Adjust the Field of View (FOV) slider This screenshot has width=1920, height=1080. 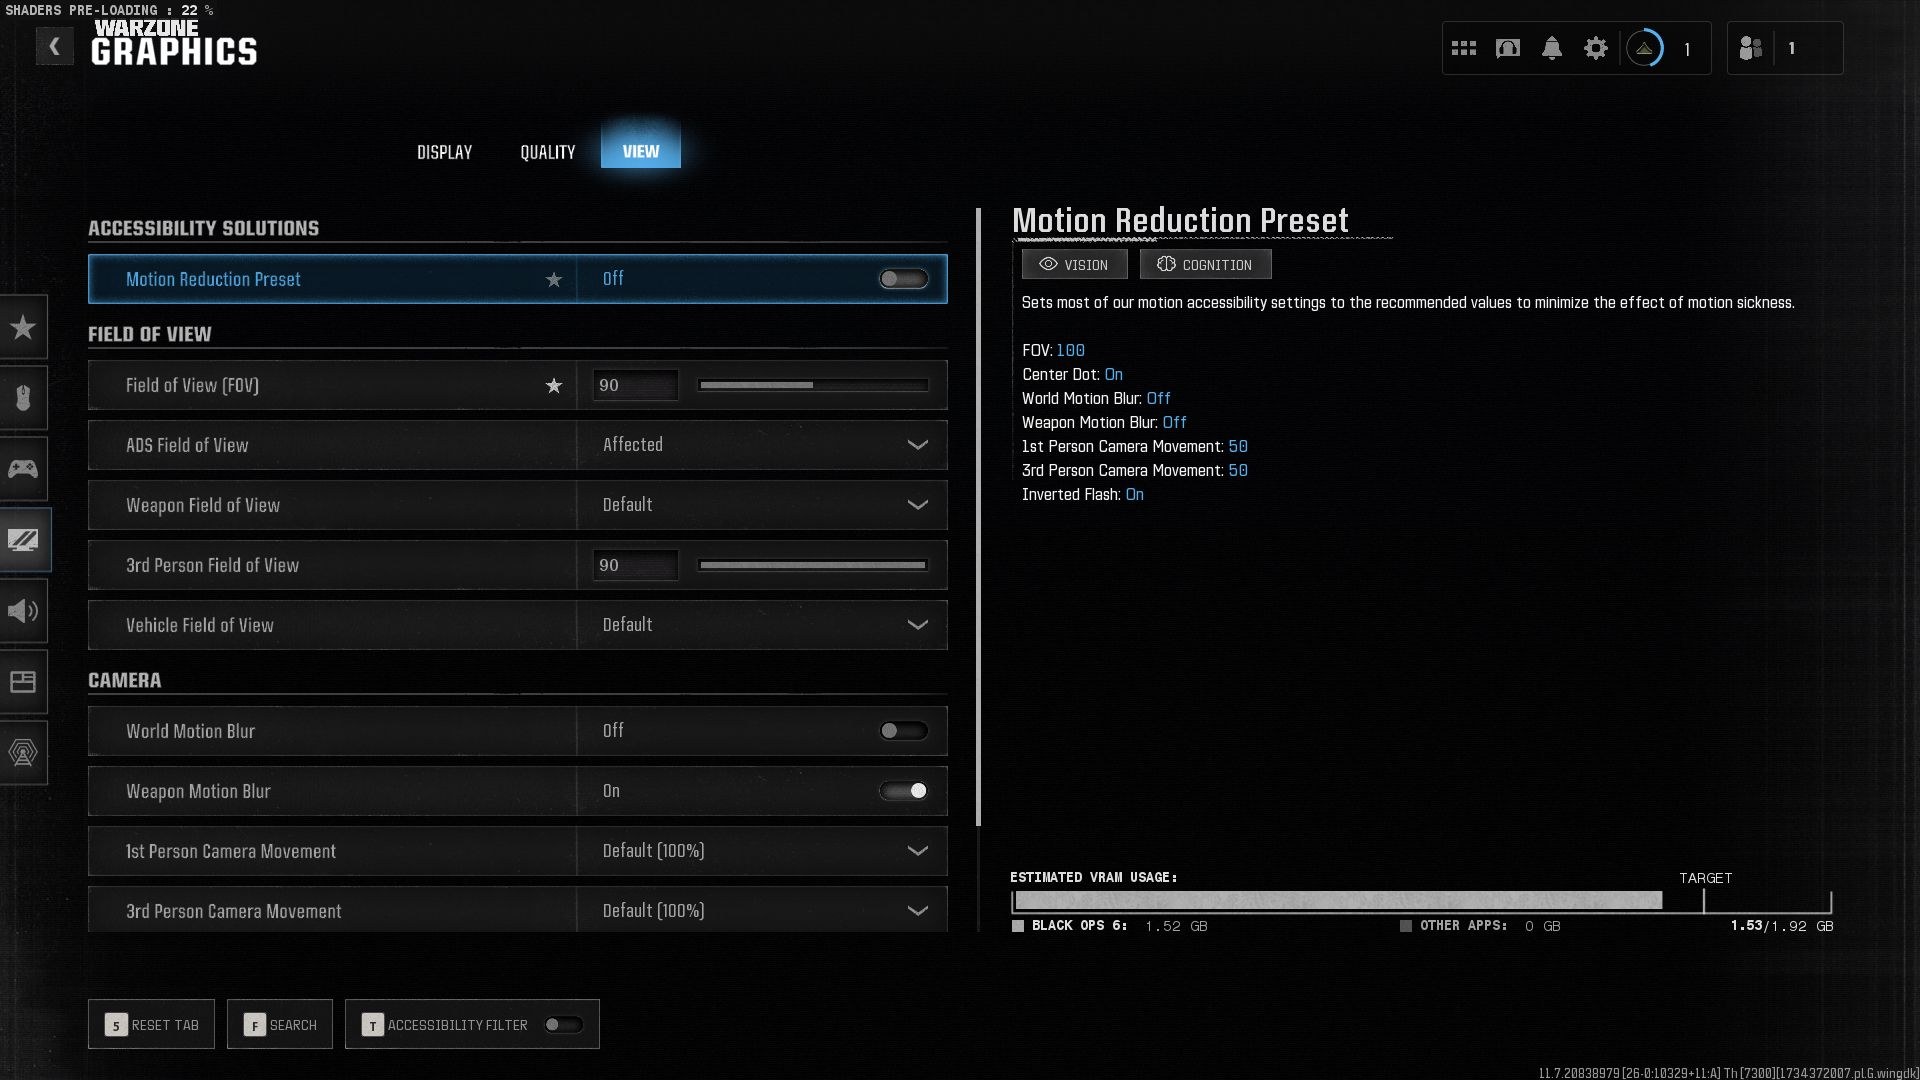pos(812,385)
